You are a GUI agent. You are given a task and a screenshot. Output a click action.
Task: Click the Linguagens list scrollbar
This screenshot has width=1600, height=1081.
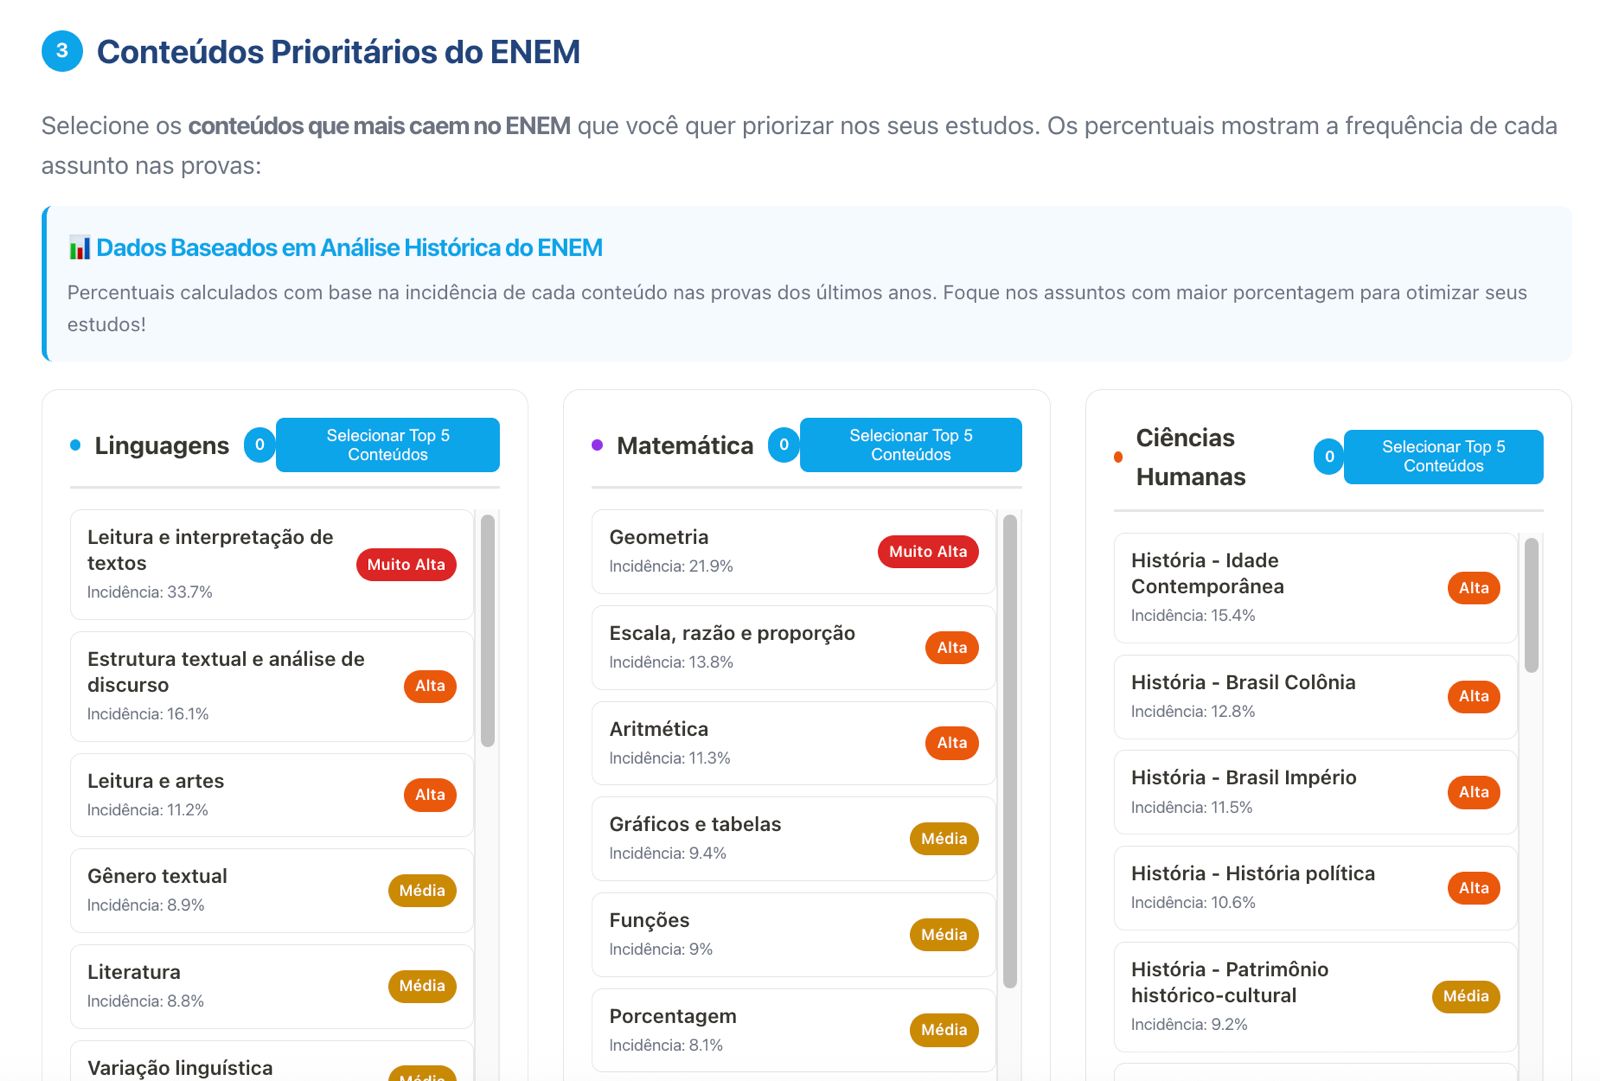[488, 630]
